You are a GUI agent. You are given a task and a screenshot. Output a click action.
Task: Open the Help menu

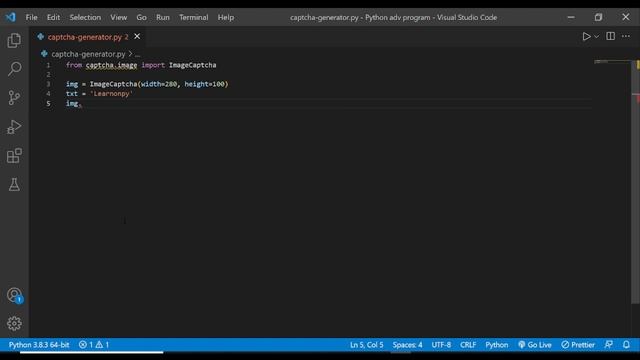(x=226, y=17)
